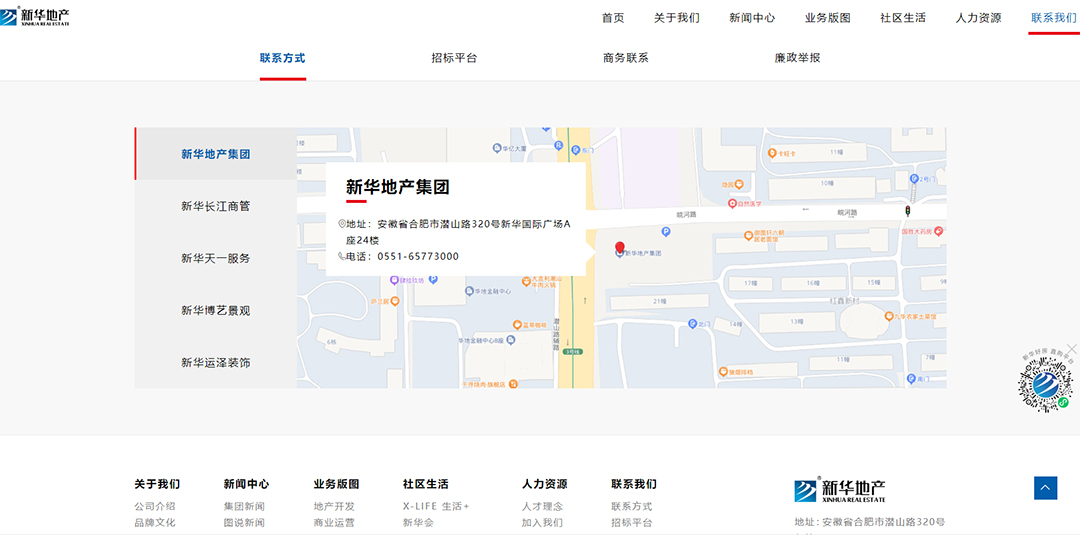This screenshot has width=1080, height=535.
Task: Click the footer Xinhua Real Estate logo
Action: pos(839,490)
